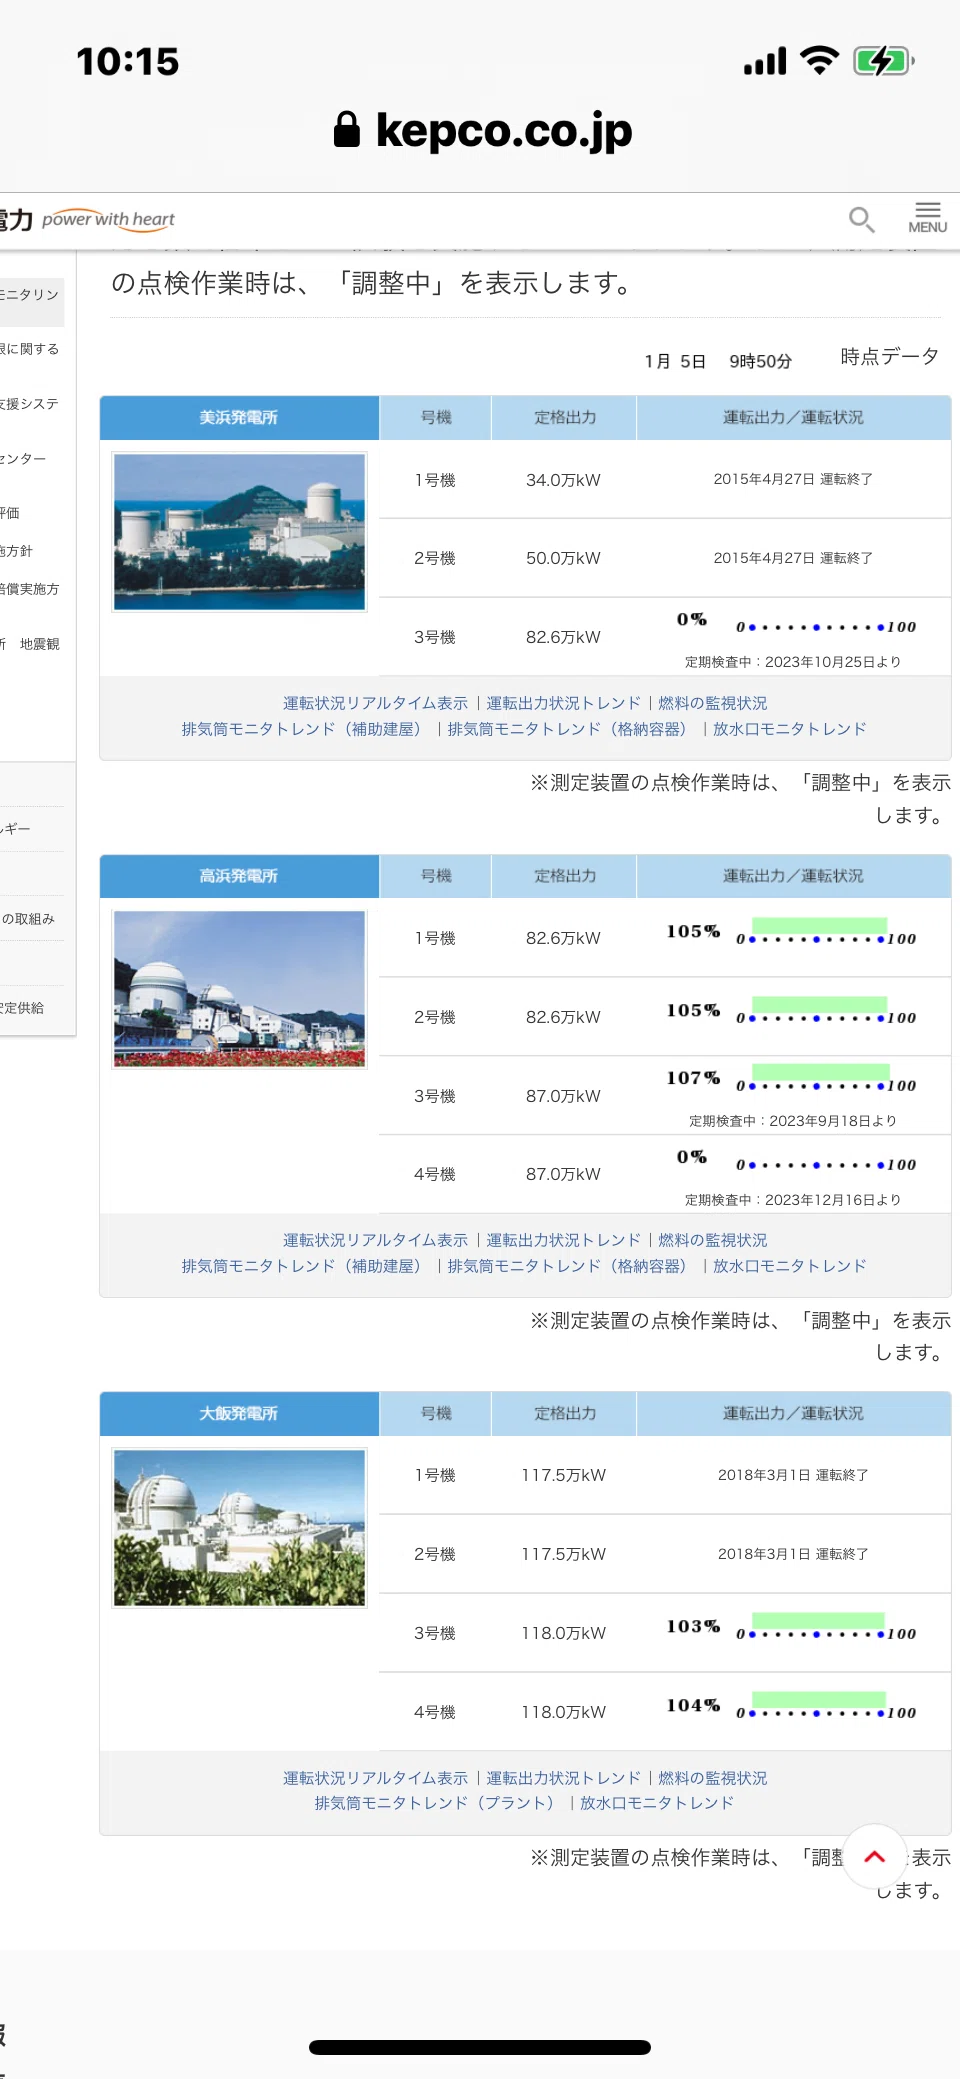Tap the 大飯発電所 table header

tap(239, 1414)
